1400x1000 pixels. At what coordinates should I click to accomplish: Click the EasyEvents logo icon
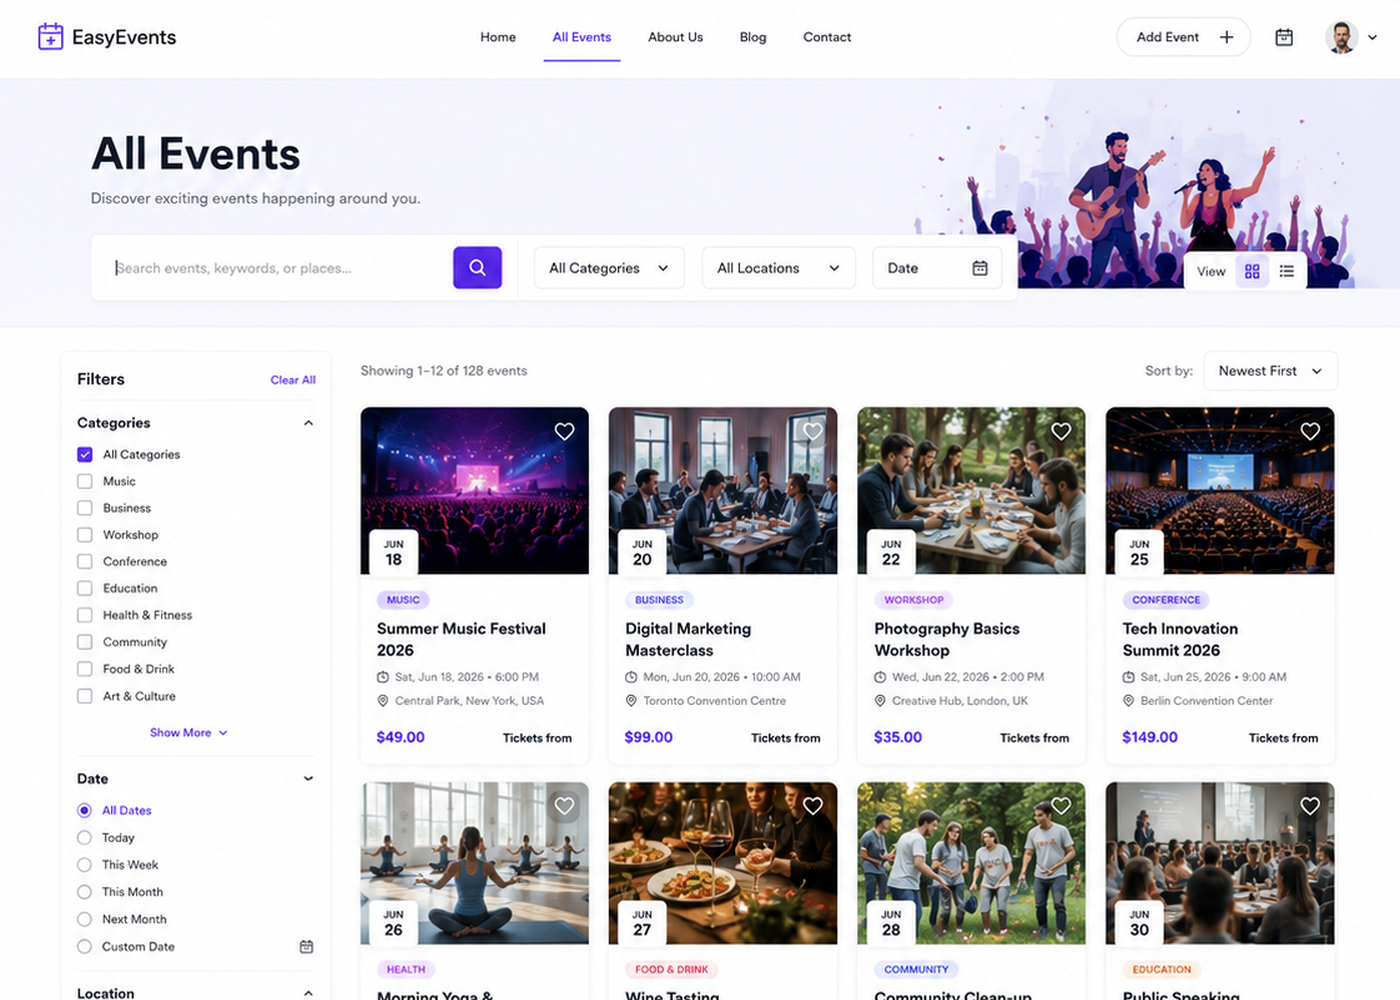click(x=50, y=37)
